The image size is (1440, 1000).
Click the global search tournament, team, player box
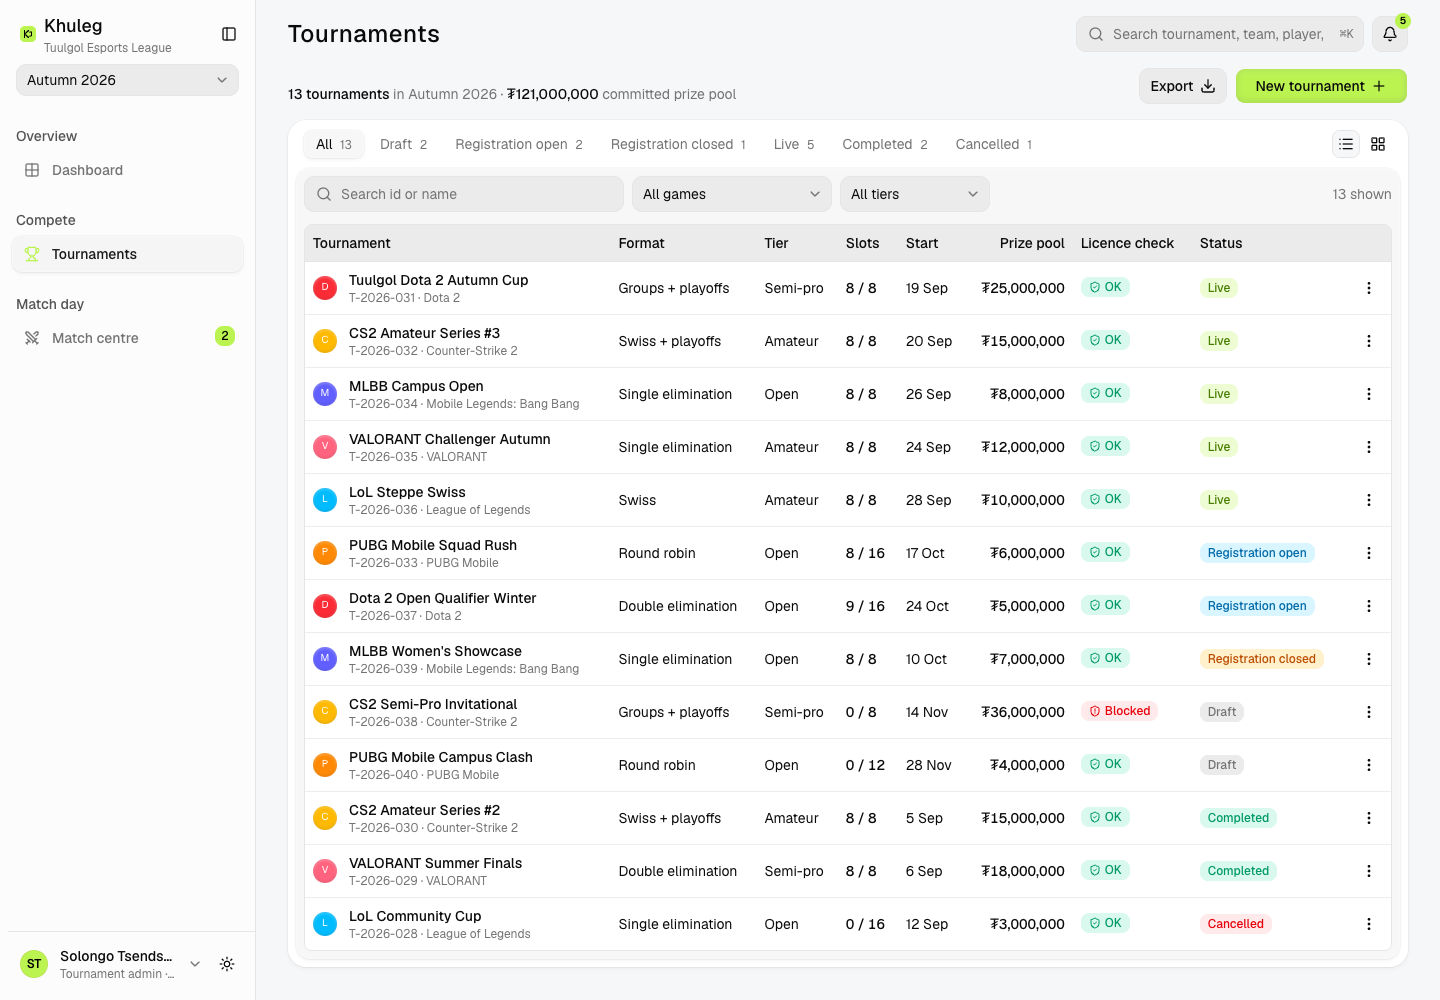[x=1220, y=34]
